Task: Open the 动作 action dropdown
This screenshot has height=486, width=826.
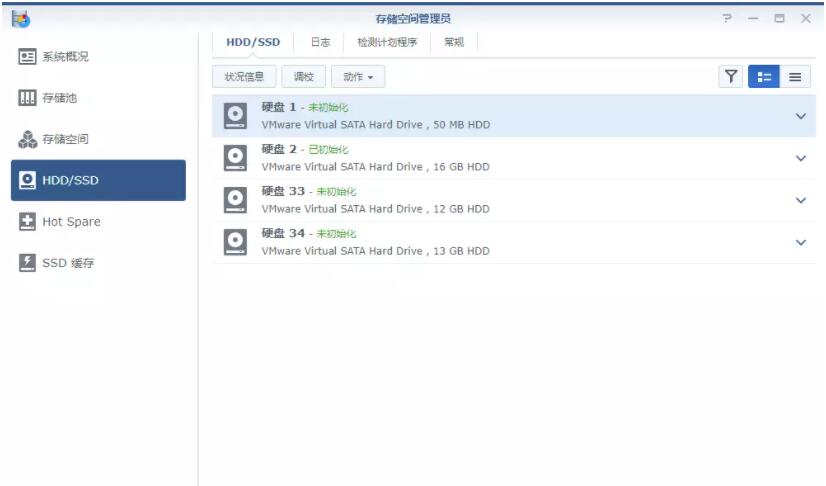Action: (x=358, y=77)
